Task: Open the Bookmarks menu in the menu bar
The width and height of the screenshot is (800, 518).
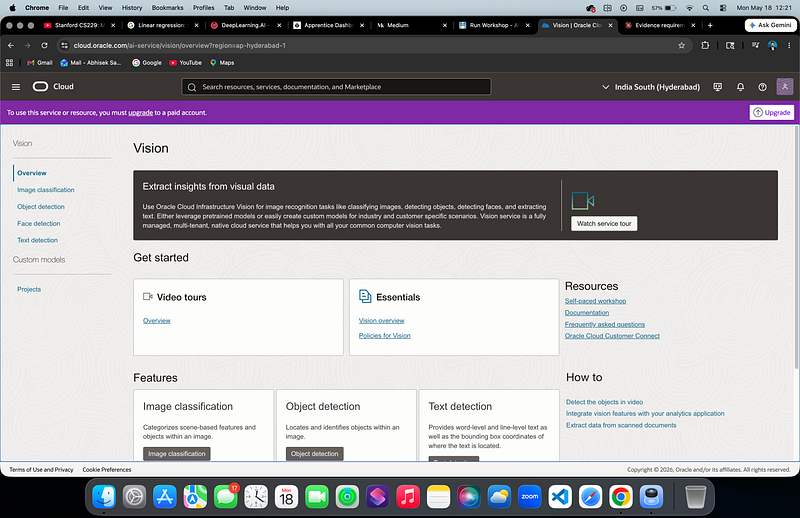Action: point(167,8)
